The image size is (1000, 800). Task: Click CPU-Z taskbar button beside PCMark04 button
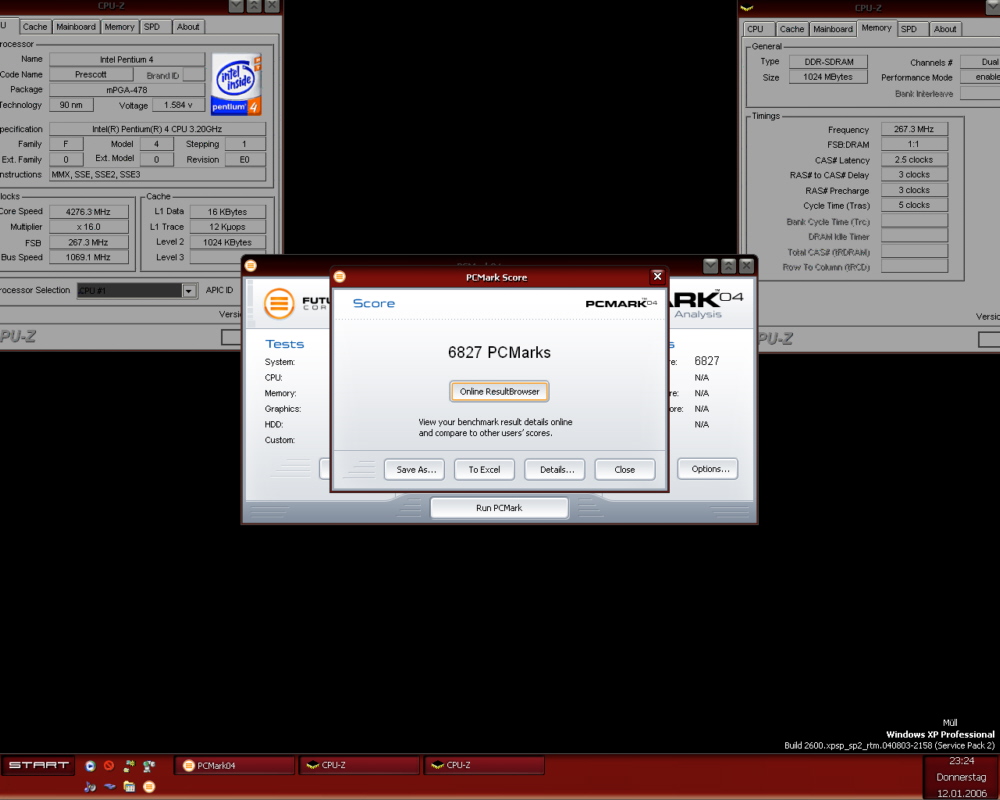(x=359, y=766)
